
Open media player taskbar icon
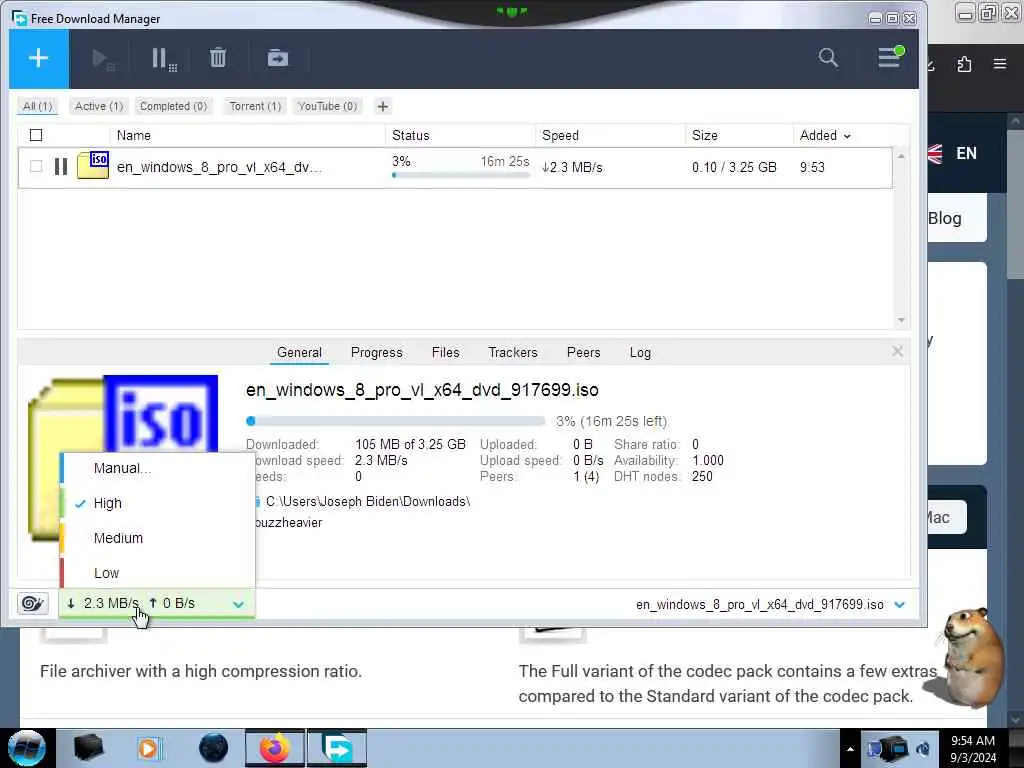[149, 748]
